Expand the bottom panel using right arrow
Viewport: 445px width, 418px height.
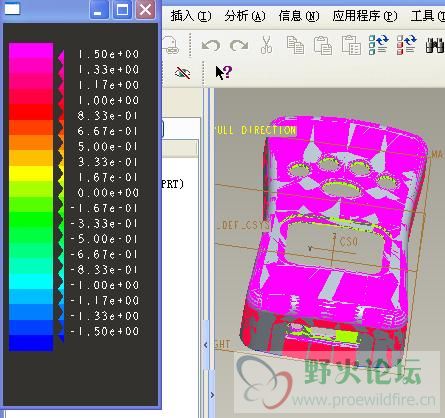[212, 395]
